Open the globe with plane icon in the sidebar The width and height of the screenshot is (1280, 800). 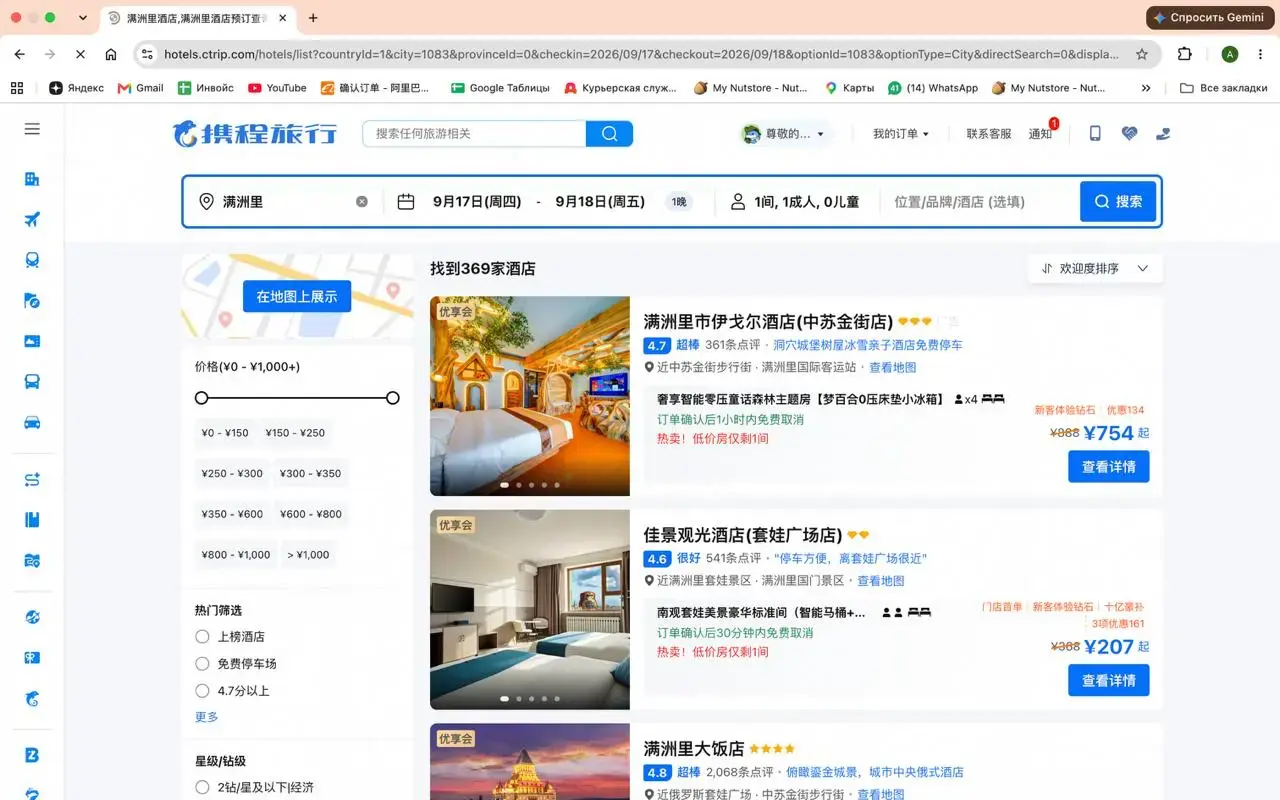pos(32,617)
